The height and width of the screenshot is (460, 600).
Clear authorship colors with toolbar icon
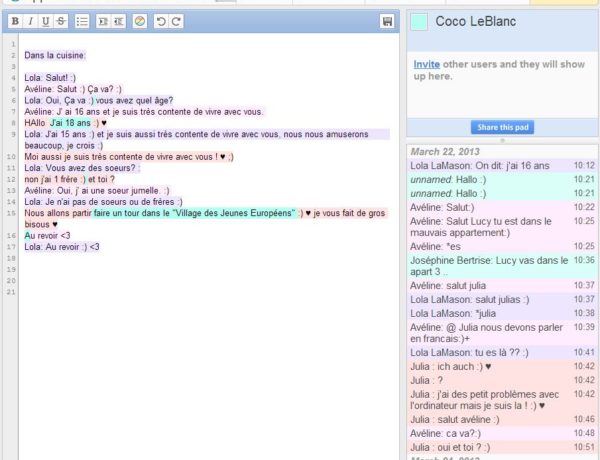click(140, 21)
